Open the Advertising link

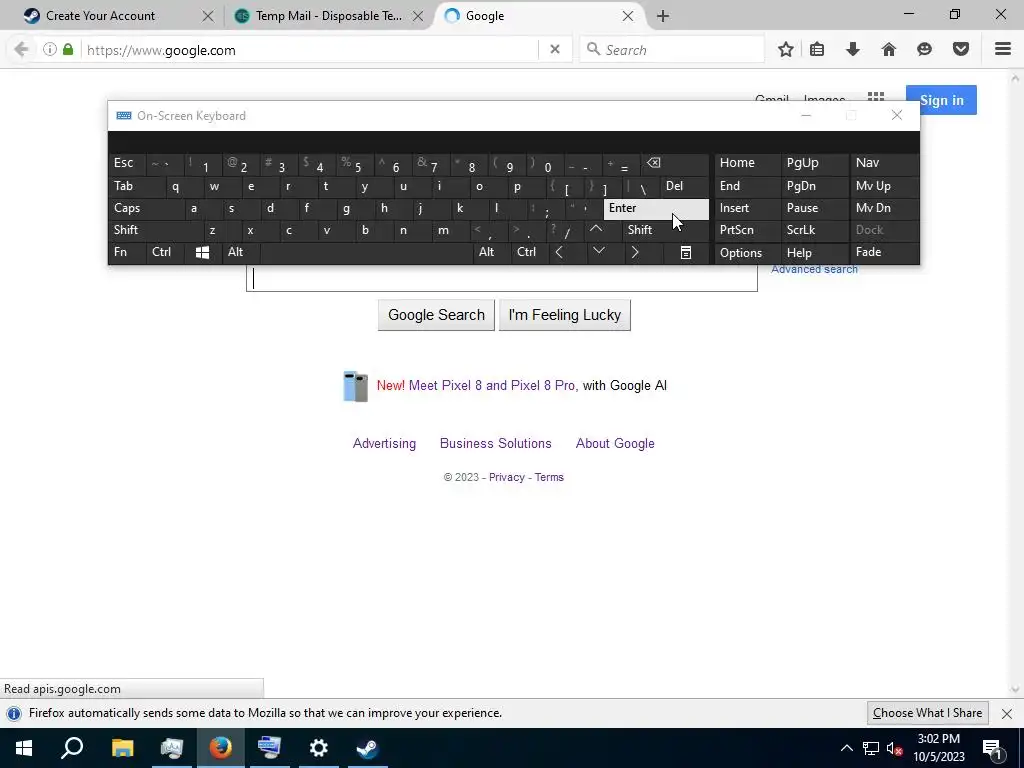(x=384, y=443)
